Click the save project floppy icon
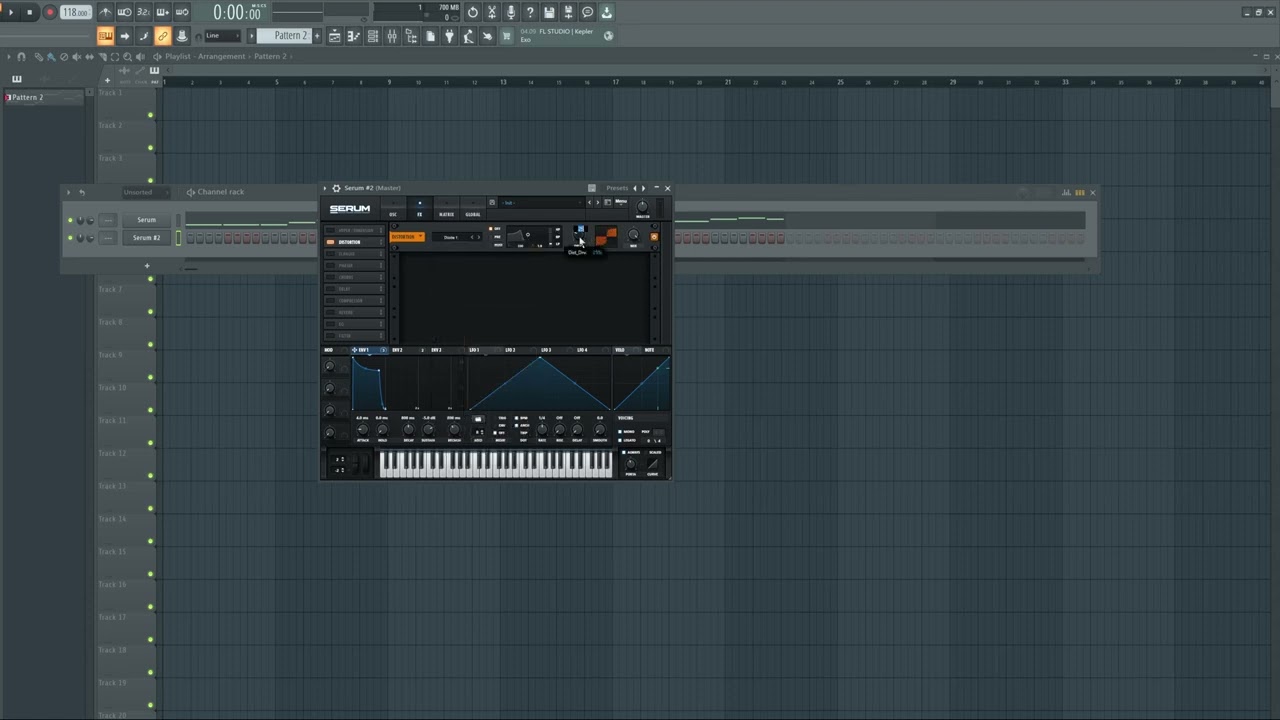1280x720 pixels. 549,12
